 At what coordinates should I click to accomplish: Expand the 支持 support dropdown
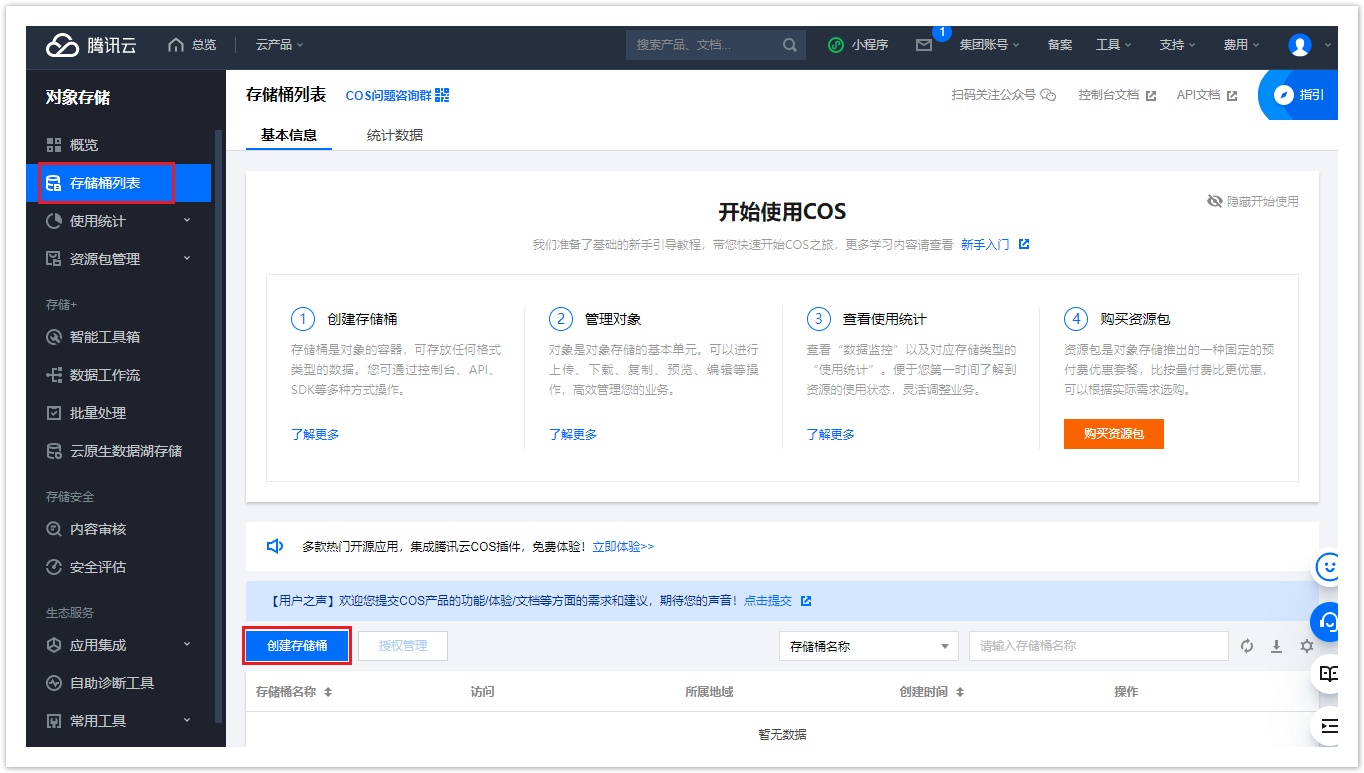tap(1177, 45)
